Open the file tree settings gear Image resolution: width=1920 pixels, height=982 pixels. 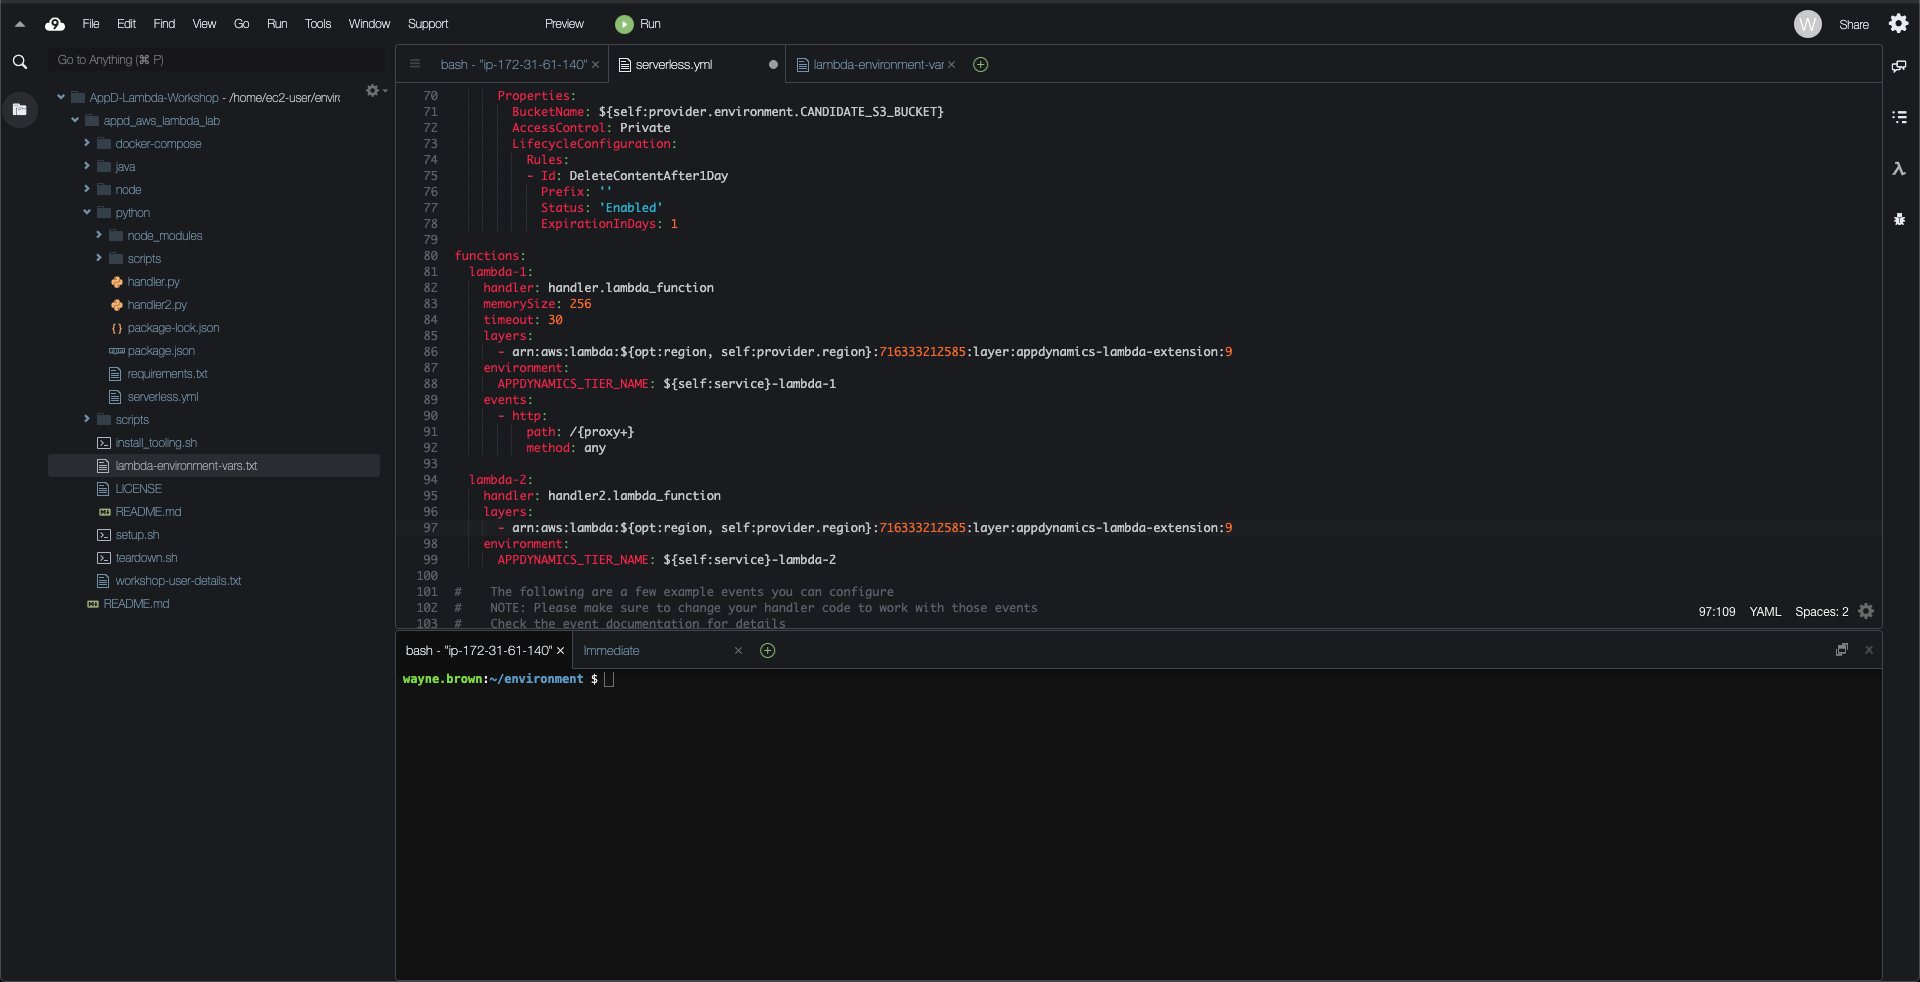pyautogui.click(x=373, y=91)
